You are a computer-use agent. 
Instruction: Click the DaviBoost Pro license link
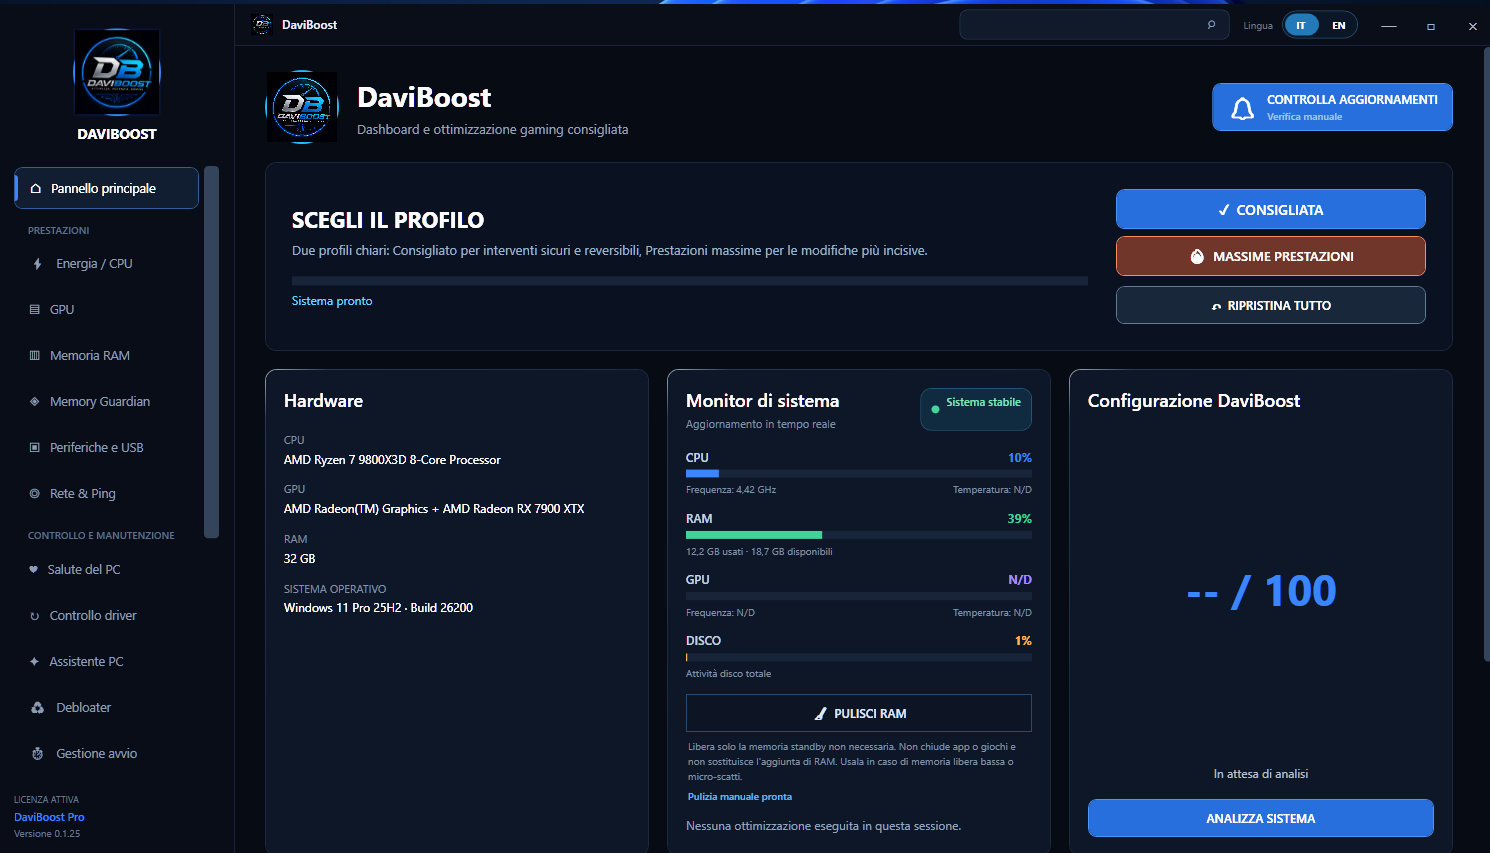[49, 818]
